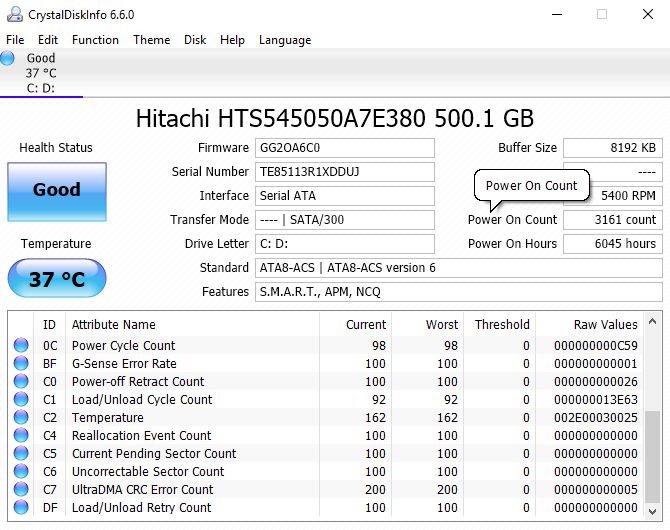This screenshot has width=670, height=530.
Task: Click the CrystalDiskInfo app icon in title bar
Action: click(15, 14)
